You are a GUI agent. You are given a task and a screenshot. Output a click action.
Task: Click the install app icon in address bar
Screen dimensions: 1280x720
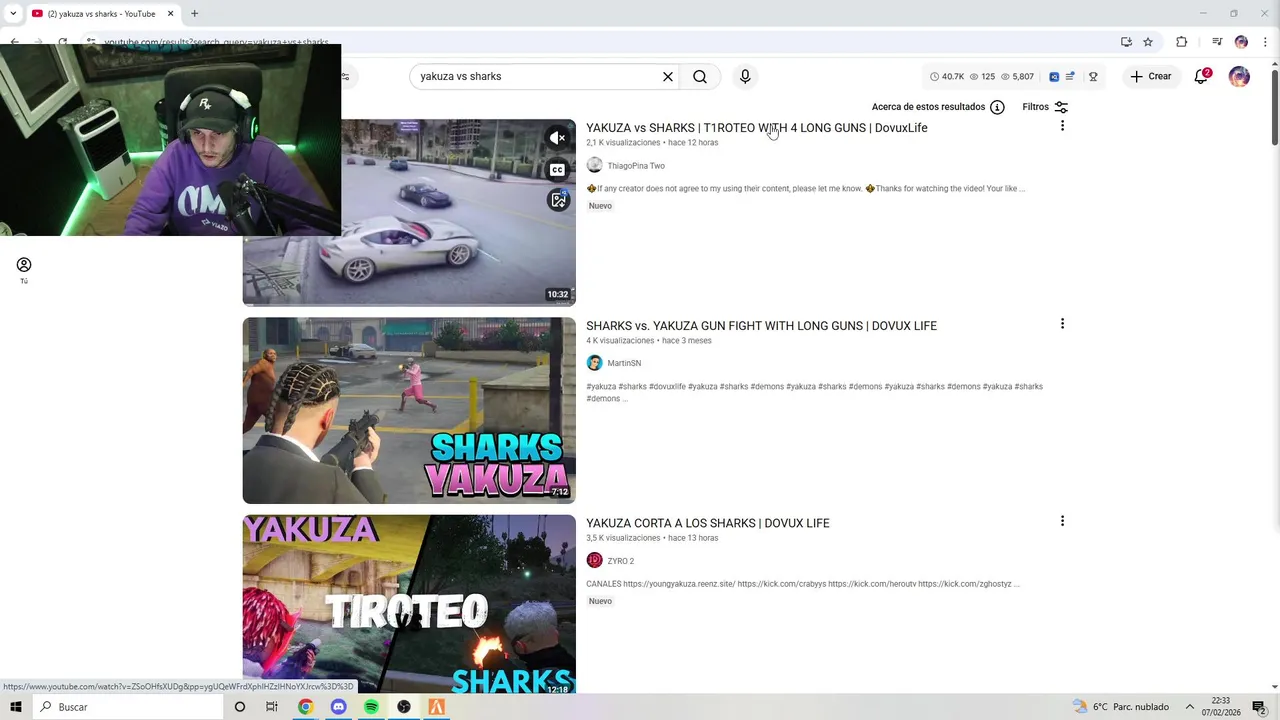[1126, 42]
